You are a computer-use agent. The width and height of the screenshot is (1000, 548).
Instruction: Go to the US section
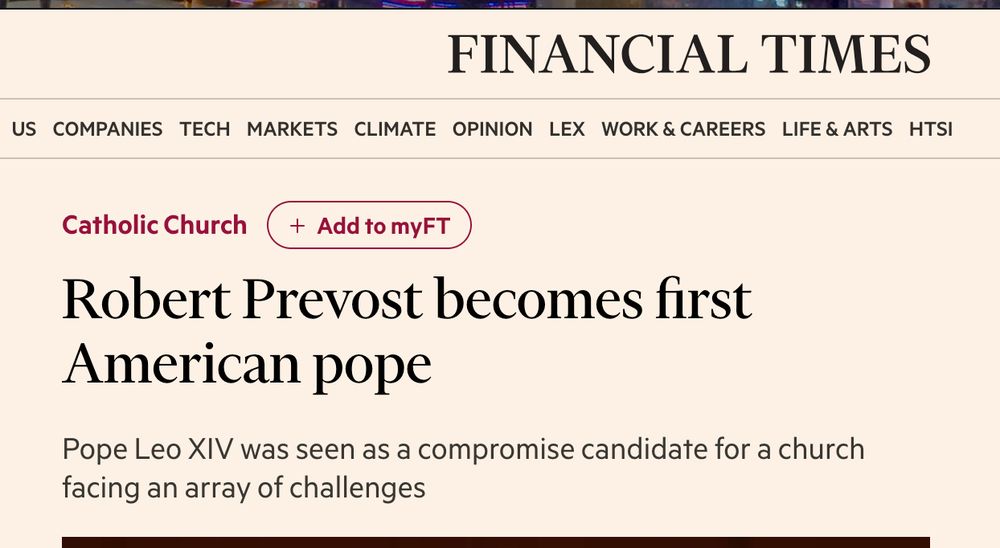pos(24,129)
